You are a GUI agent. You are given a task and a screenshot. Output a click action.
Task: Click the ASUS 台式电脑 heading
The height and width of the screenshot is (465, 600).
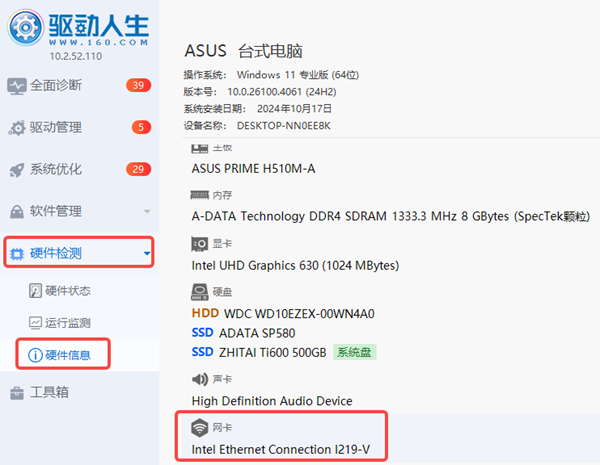coord(244,51)
